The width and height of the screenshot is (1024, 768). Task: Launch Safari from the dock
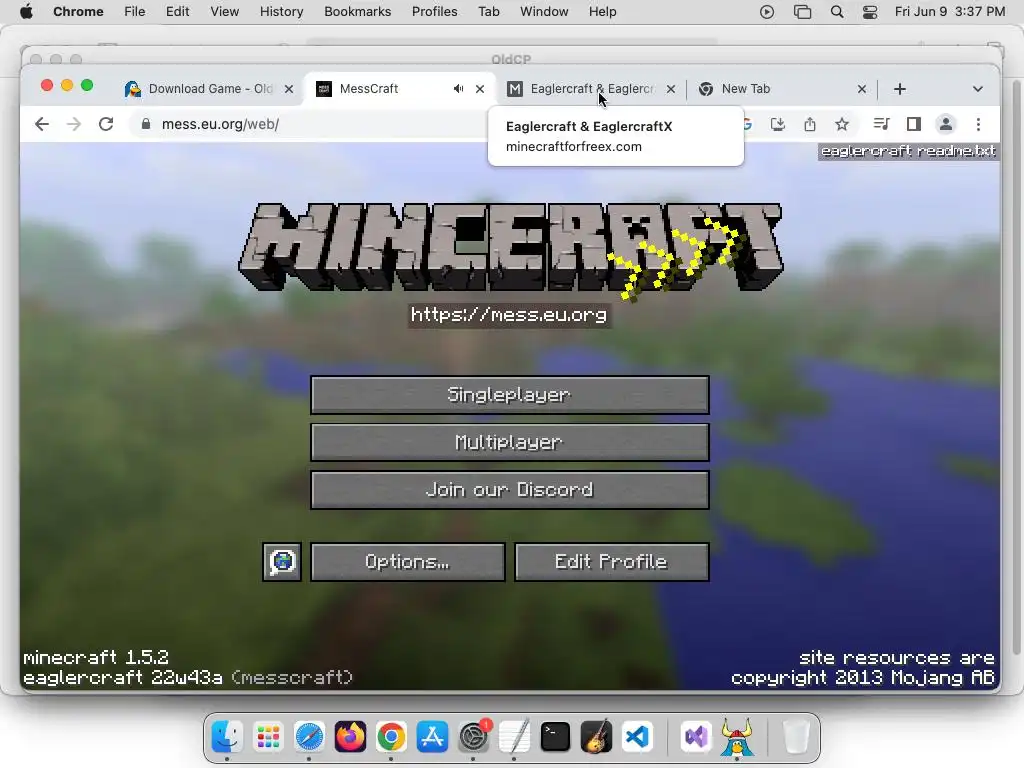tap(309, 737)
